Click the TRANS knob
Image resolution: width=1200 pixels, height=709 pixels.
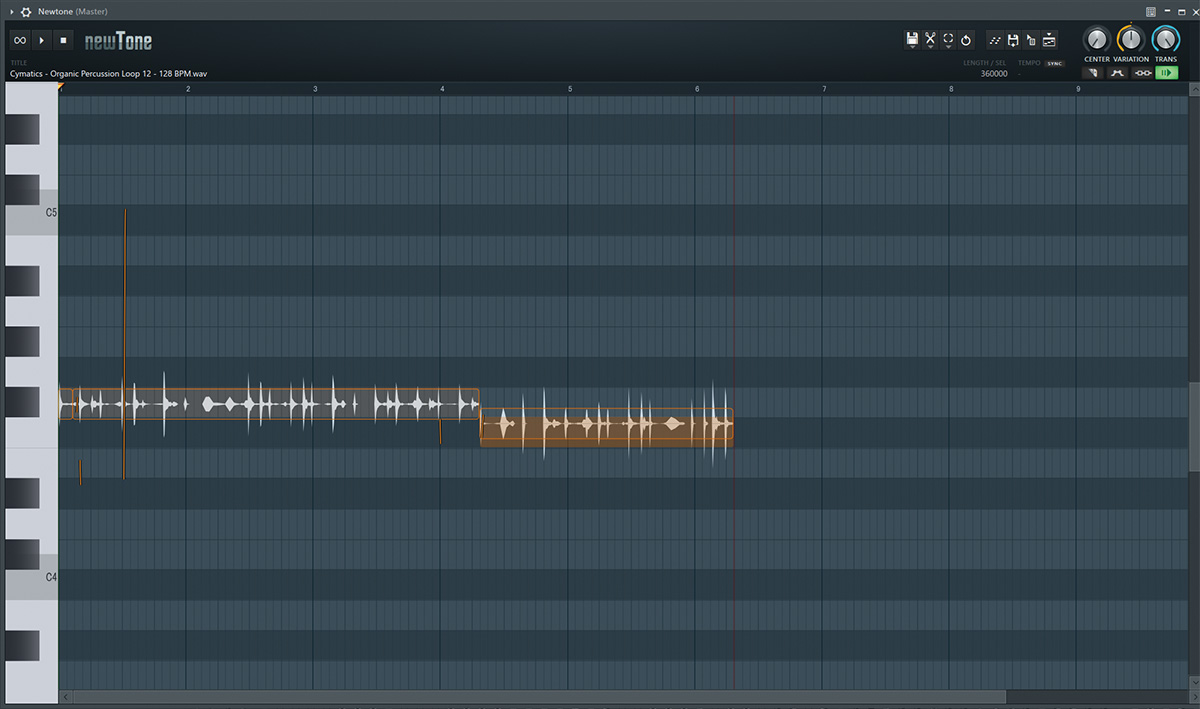pyautogui.click(x=1165, y=39)
